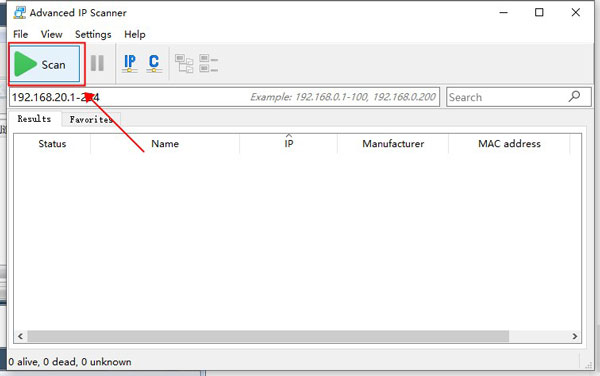Close the Advanced IP Scanner window
The height and width of the screenshot is (376, 600).
(x=576, y=13)
